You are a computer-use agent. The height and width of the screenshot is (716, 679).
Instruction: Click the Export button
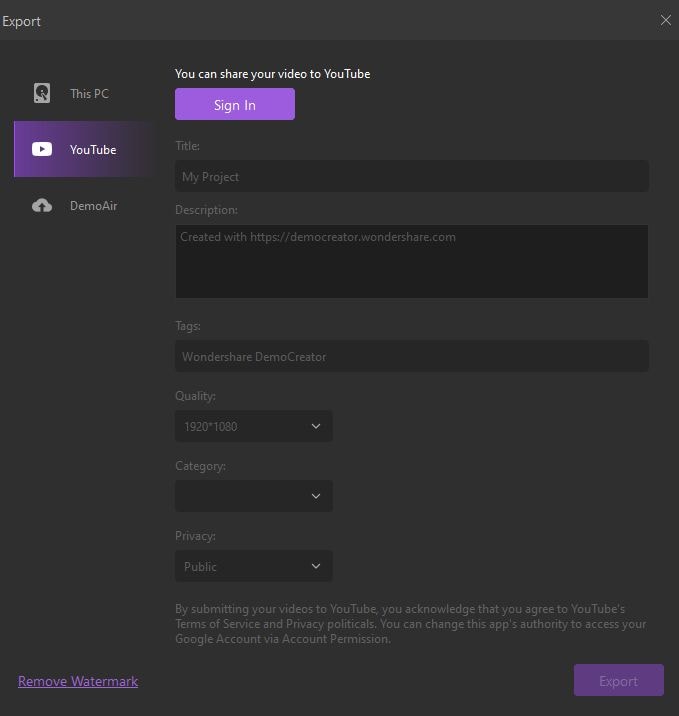tap(618, 681)
